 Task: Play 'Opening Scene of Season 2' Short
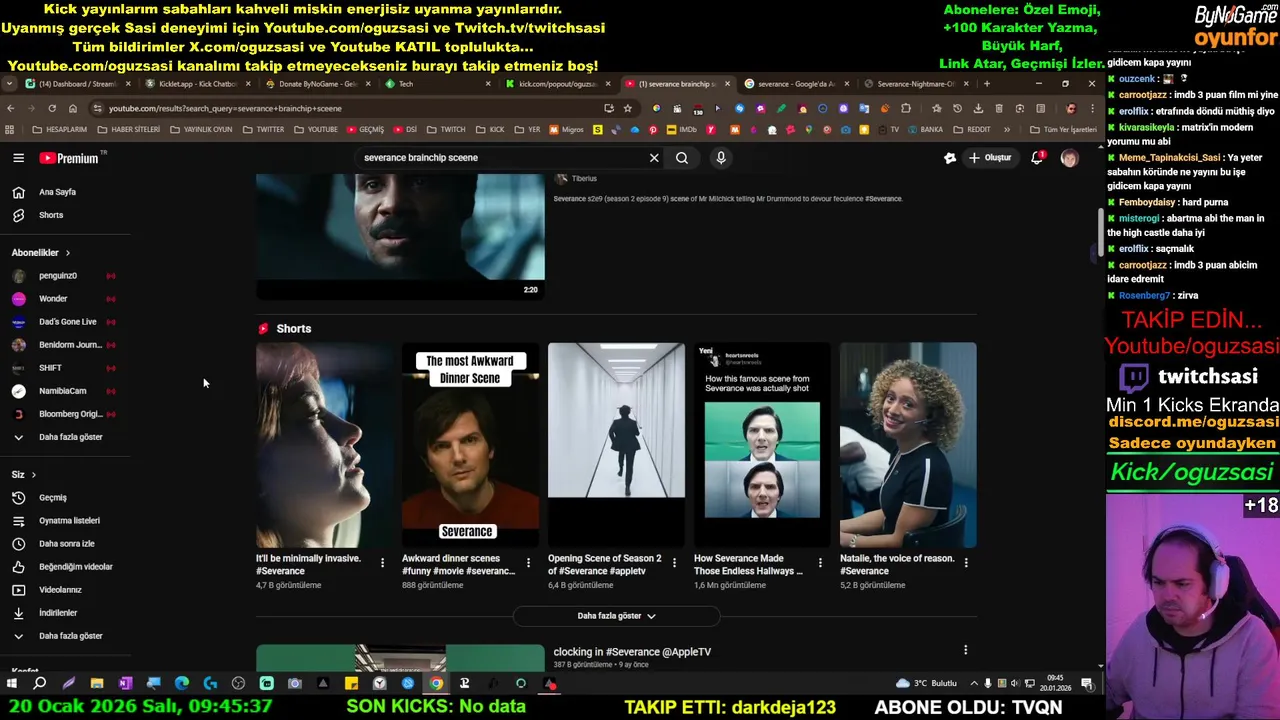(616, 445)
